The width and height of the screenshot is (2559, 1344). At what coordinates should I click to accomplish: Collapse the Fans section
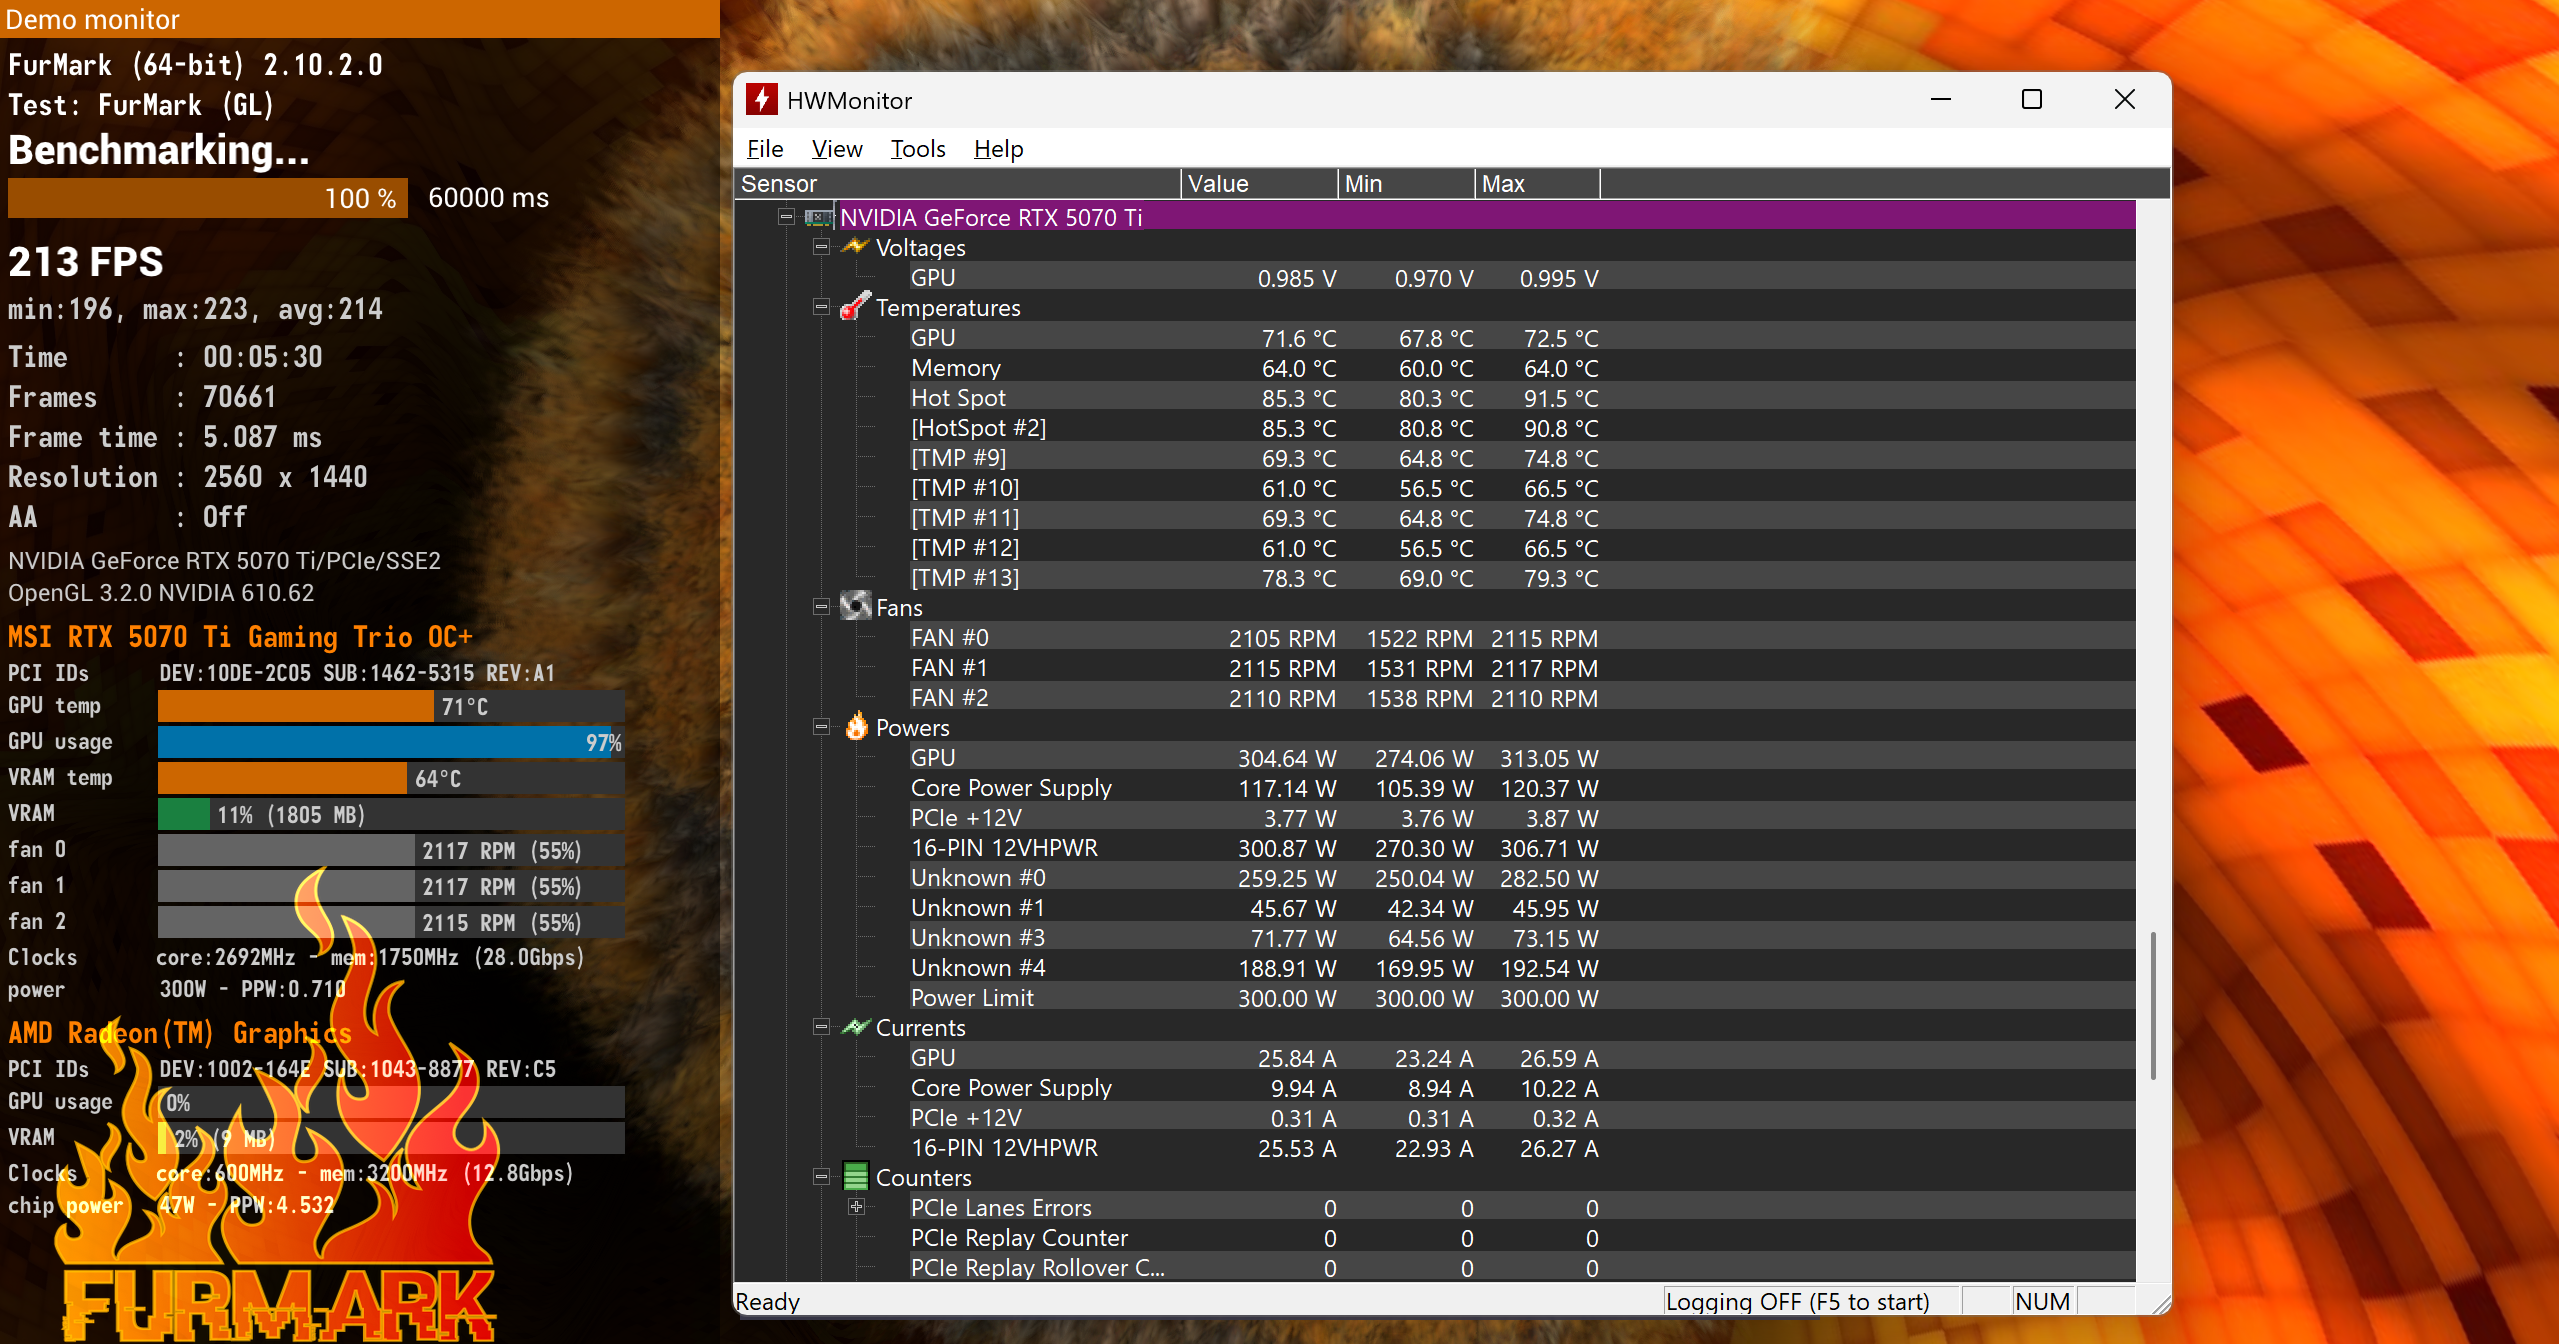point(821,606)
